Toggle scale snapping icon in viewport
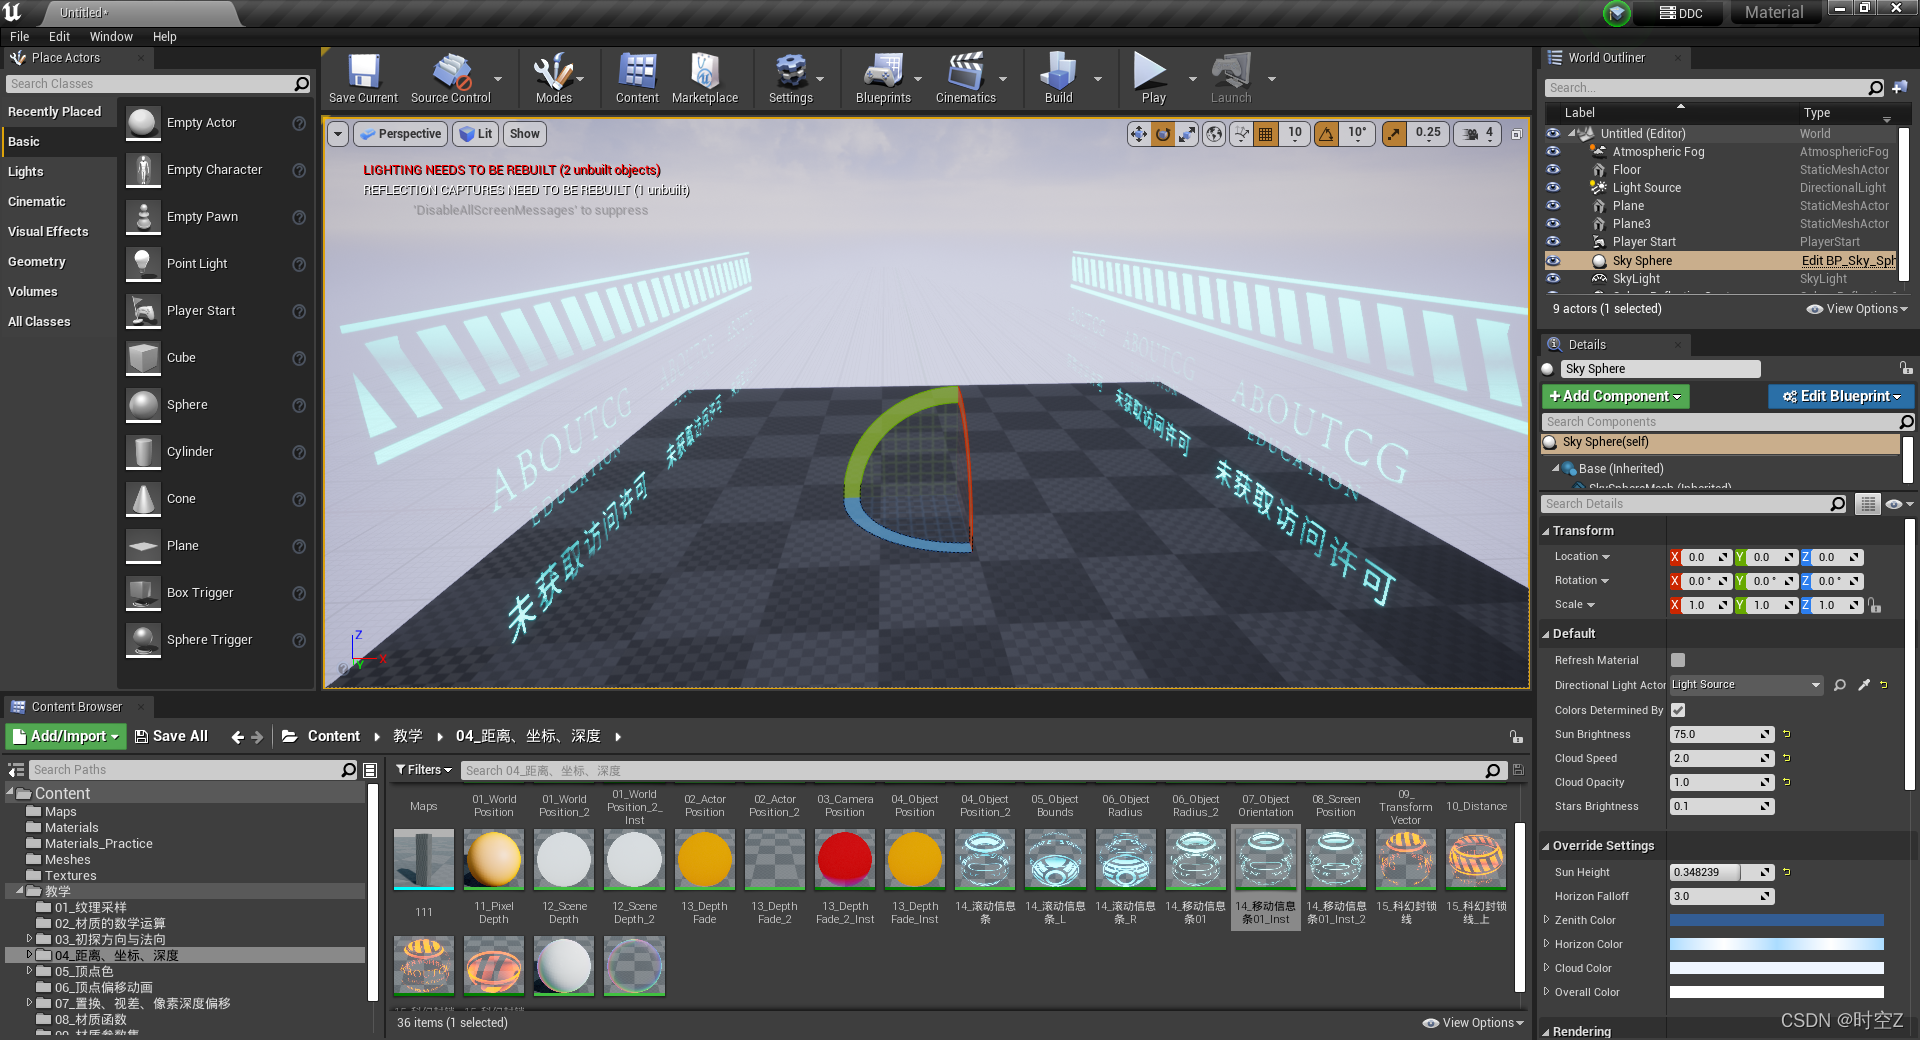Image resolution: width=1920 pixels, height=1040 pixels. [1394, 134]
